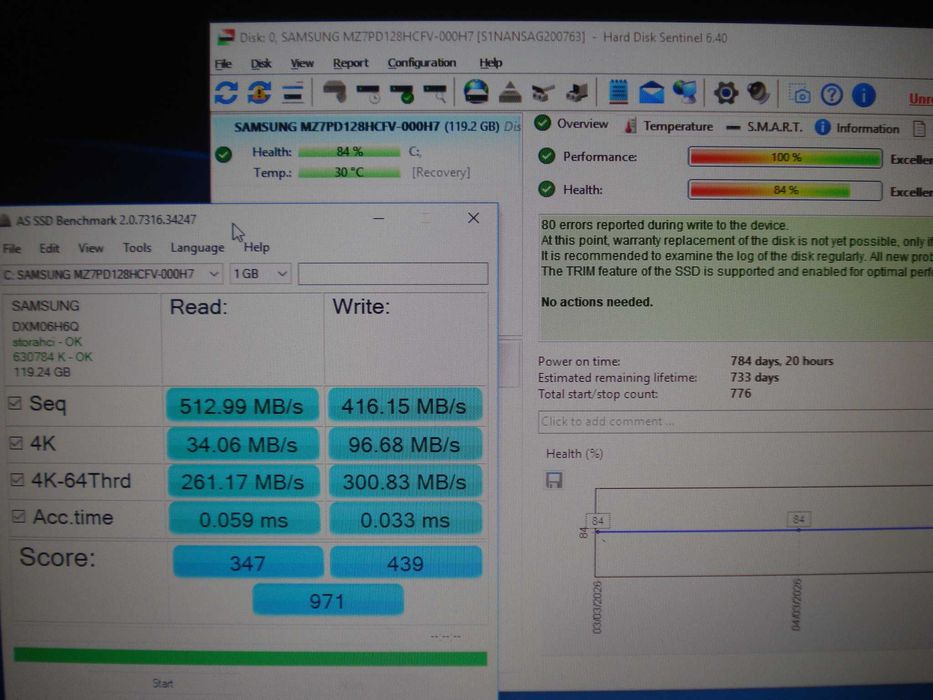The height and width of the screenshot is (700, 933).
Task: Open the 1 GB test size dropdown
Action: 260,274
